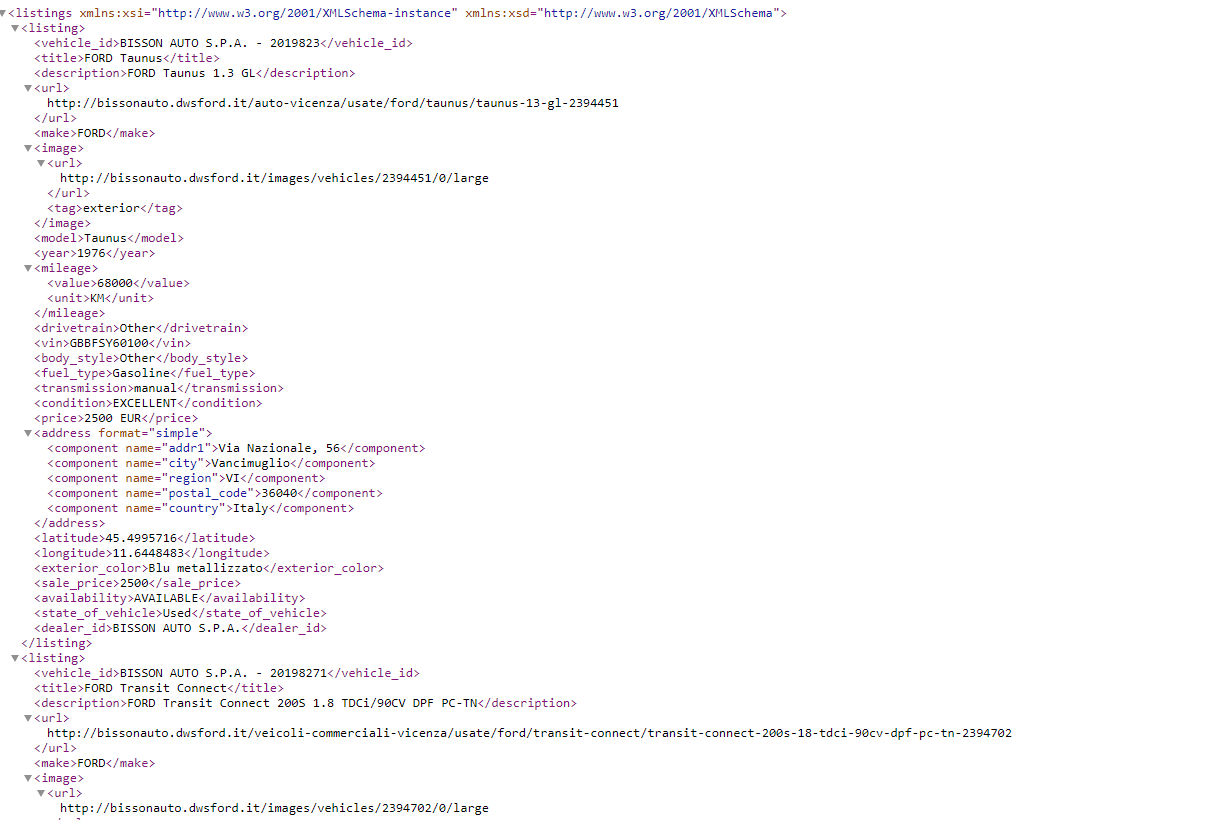The height and width of the screenshot is (820, 1209).
Task: Click the price line '2500 EUR'
Action: 116,418
